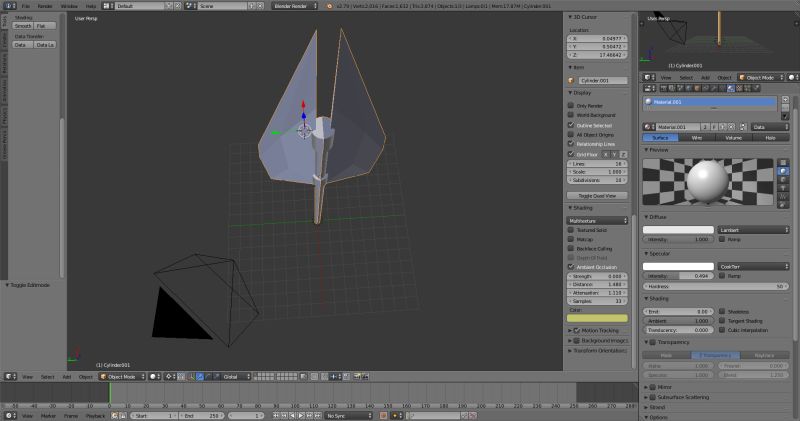Image resolution: width=800 pixels, height=421 pixels.
Task: Open the No Sync playback dropdown
Action: pyautogui.click(x=348, y=416)
